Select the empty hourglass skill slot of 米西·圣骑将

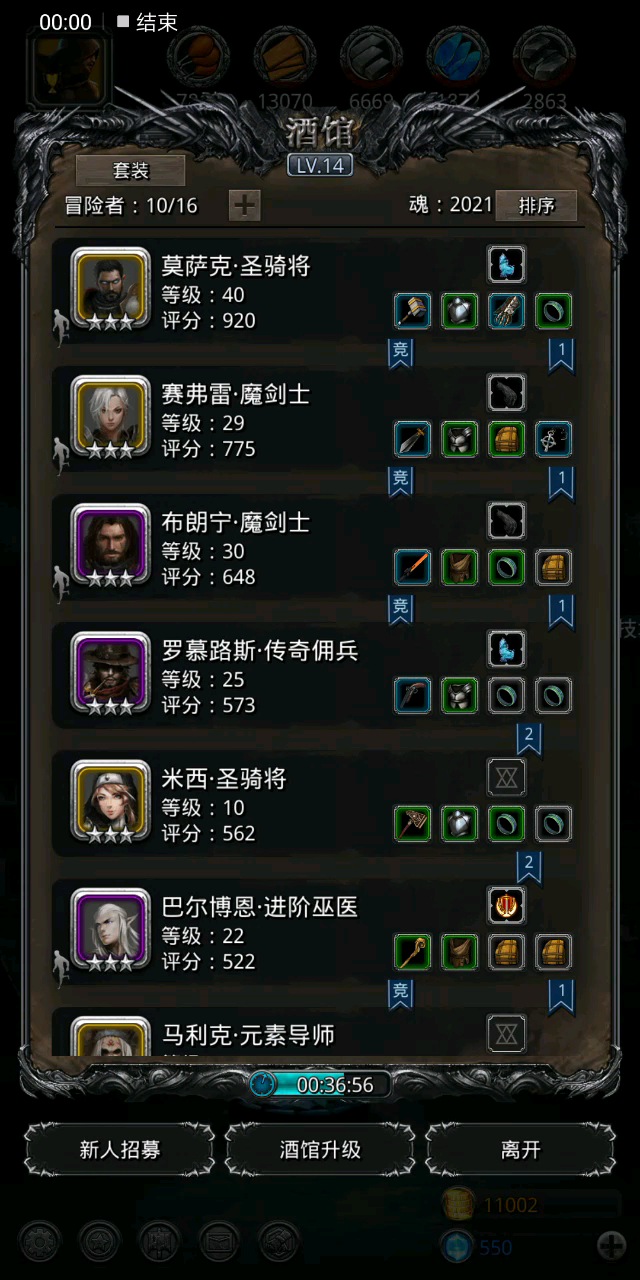tap(507, 777)
